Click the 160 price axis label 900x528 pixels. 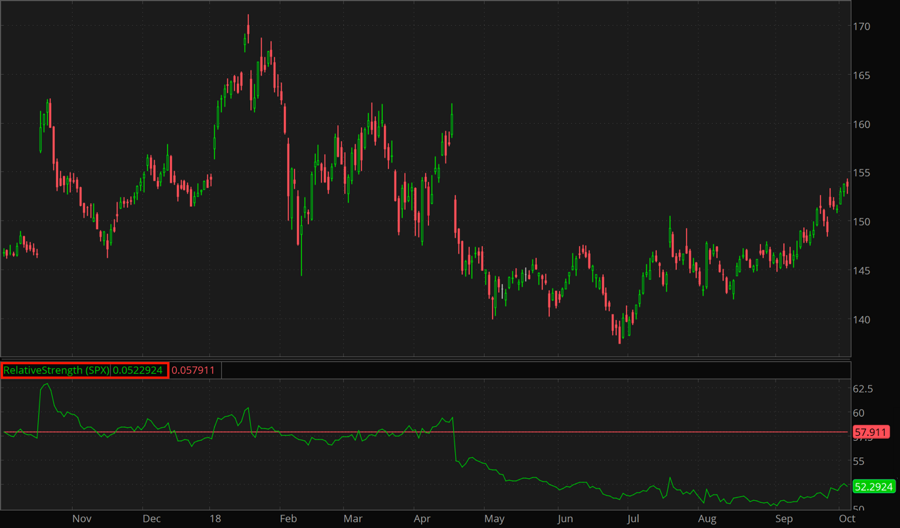(x=863, y=125)
